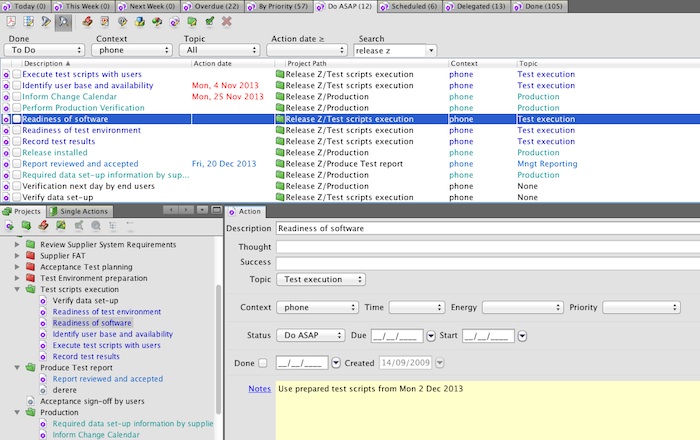Tick checkbox for Execute test scripts with users

pyautogui.click(x=16, y=75)
